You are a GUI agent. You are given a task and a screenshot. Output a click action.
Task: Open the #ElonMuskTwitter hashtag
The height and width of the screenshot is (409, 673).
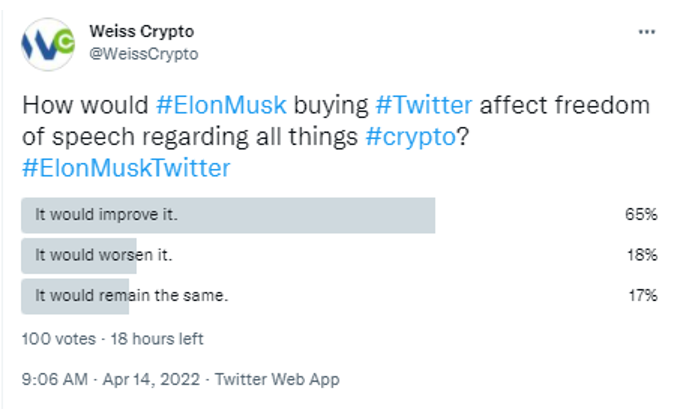click(x=126, y=168)
